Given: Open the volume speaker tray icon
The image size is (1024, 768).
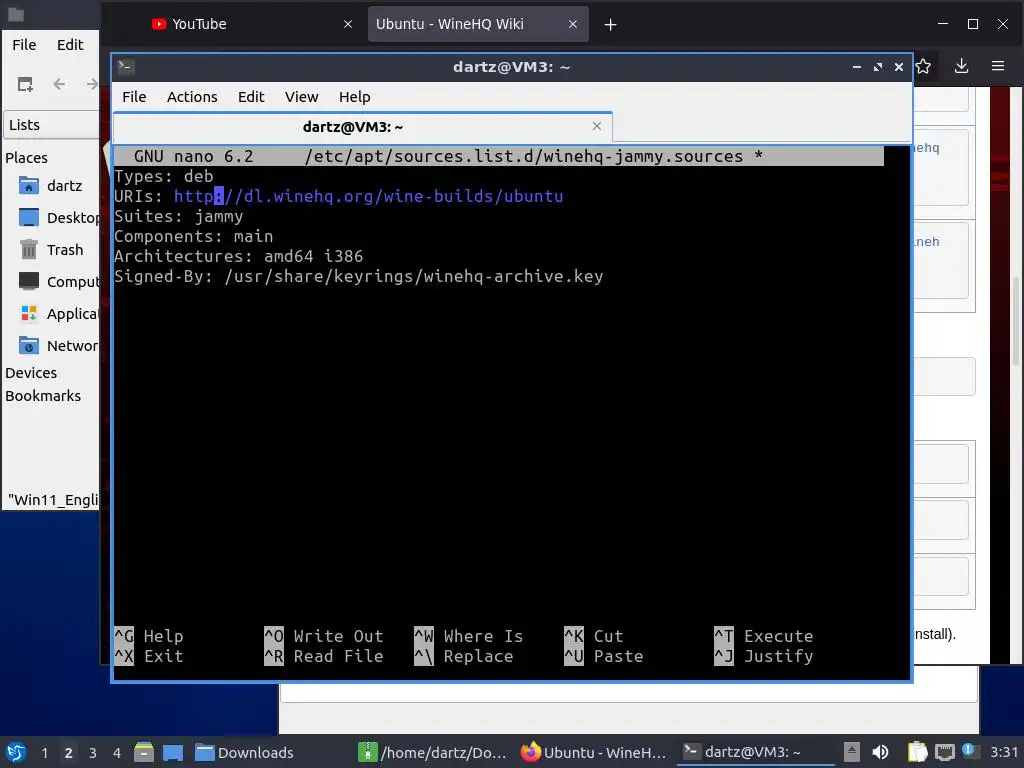Looking at the screenshot, I should 880,752.
